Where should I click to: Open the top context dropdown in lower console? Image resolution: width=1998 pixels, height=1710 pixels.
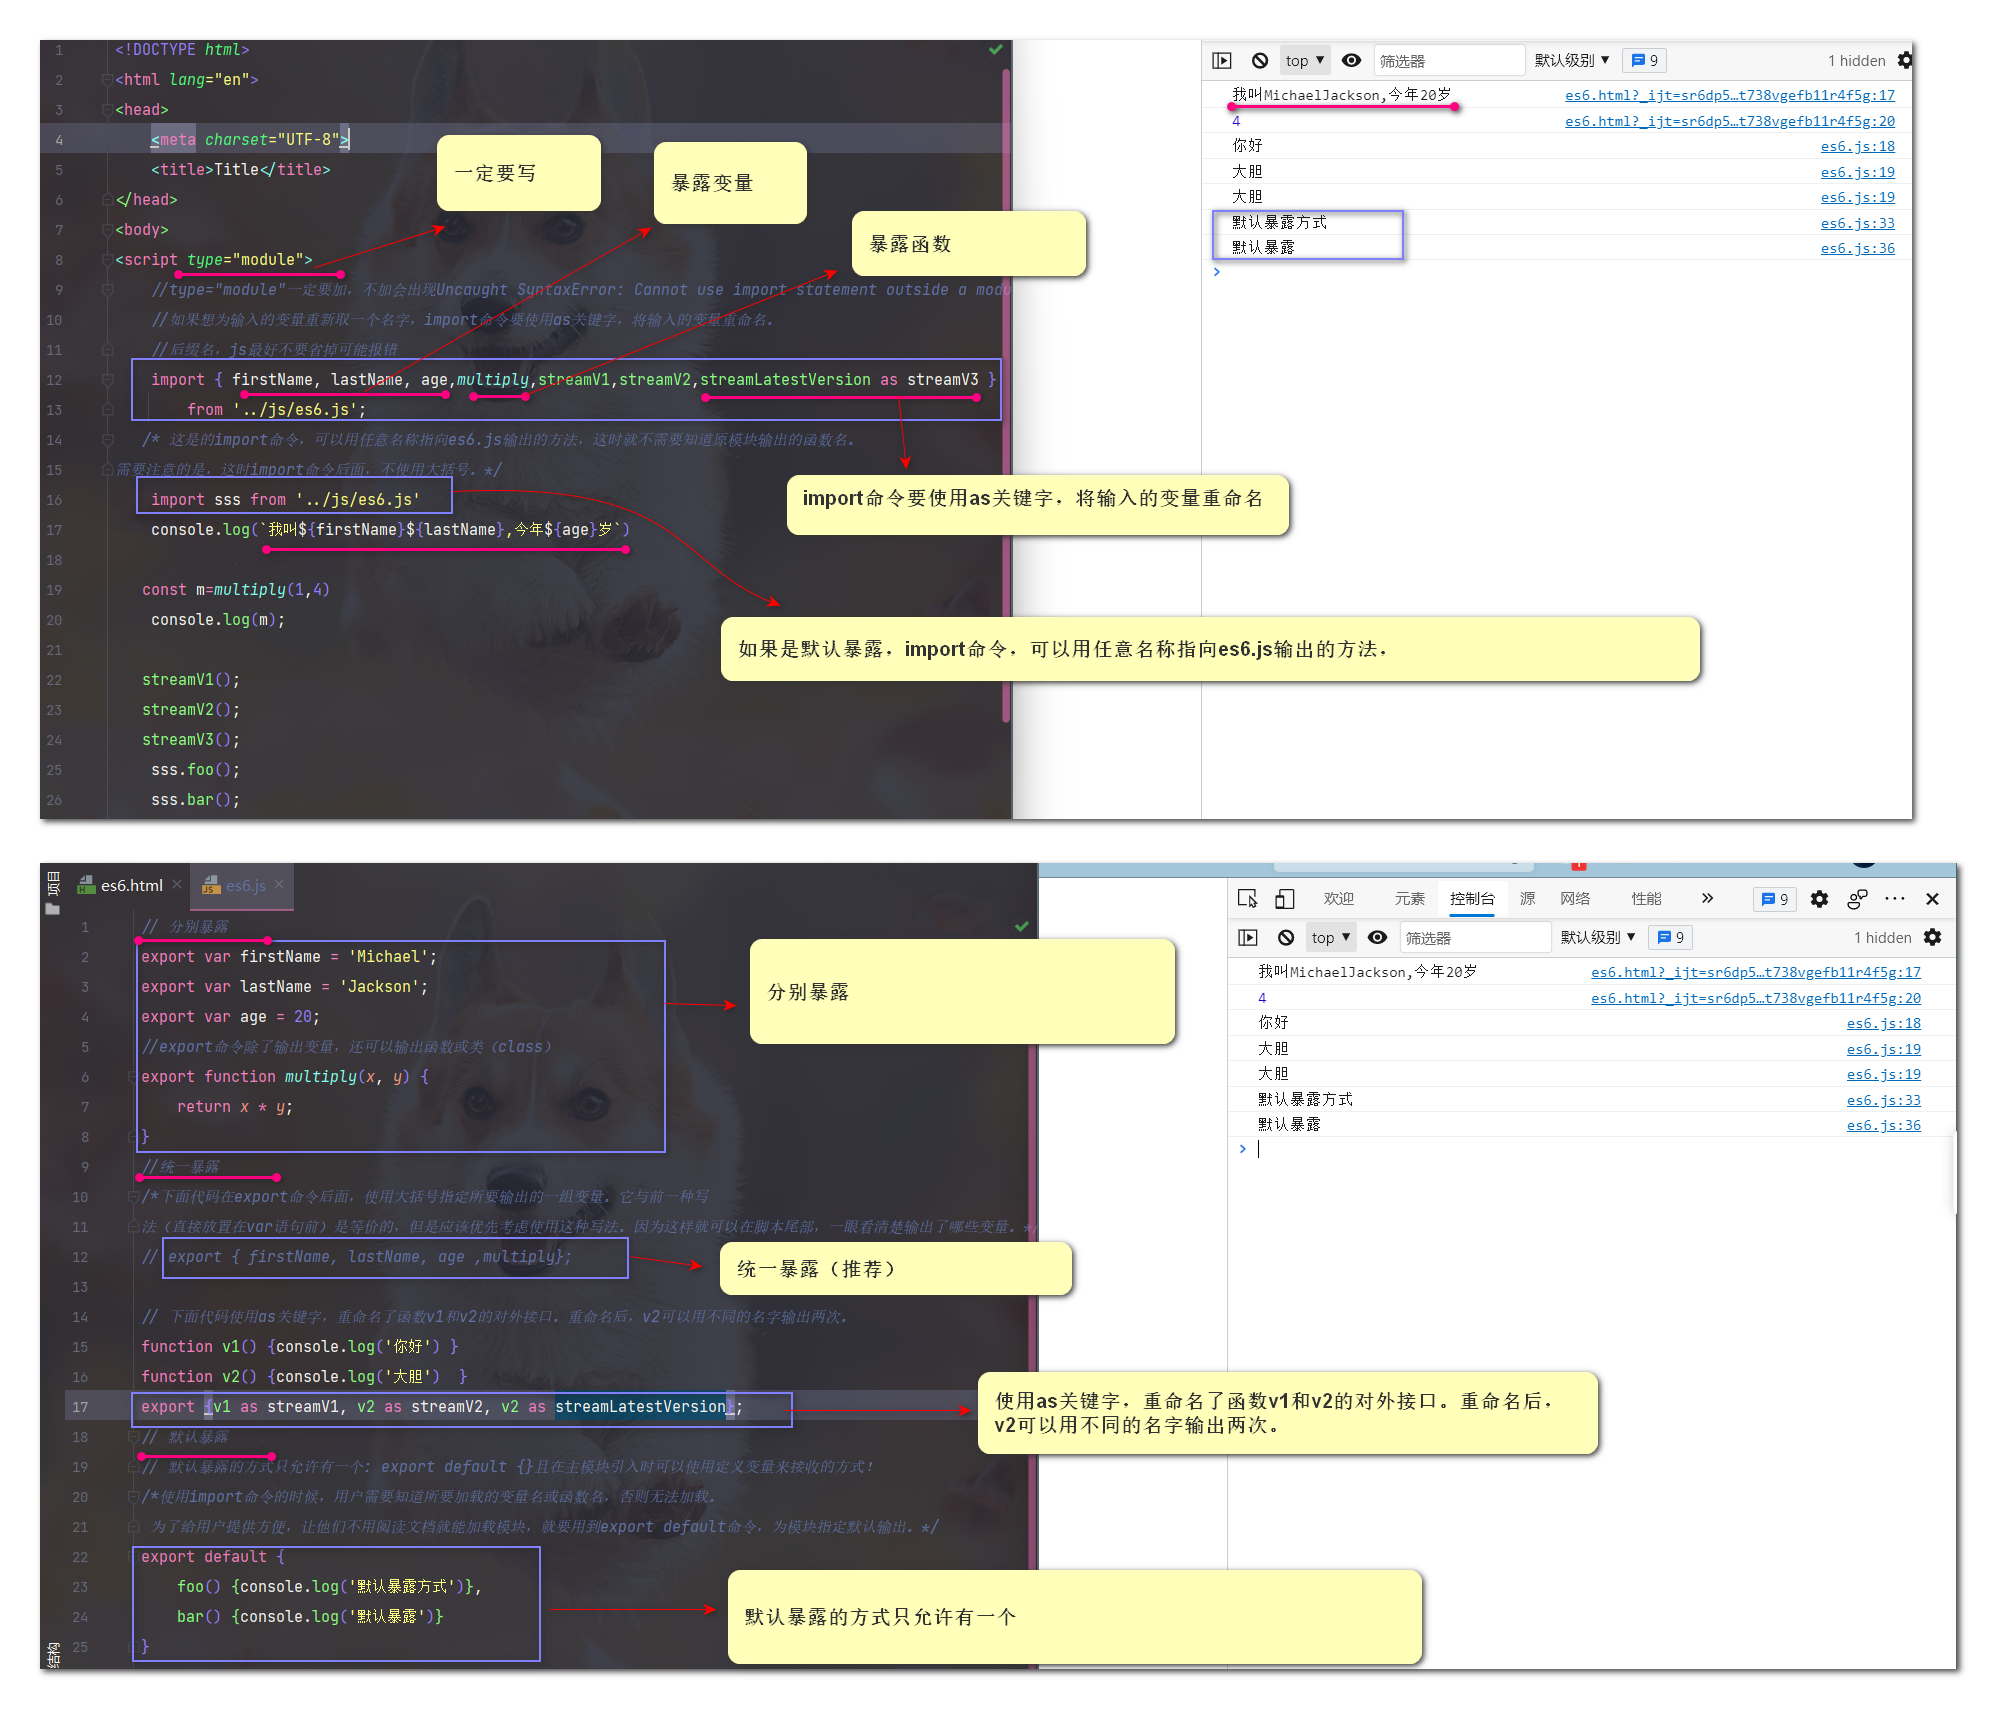coord(1331,938)
